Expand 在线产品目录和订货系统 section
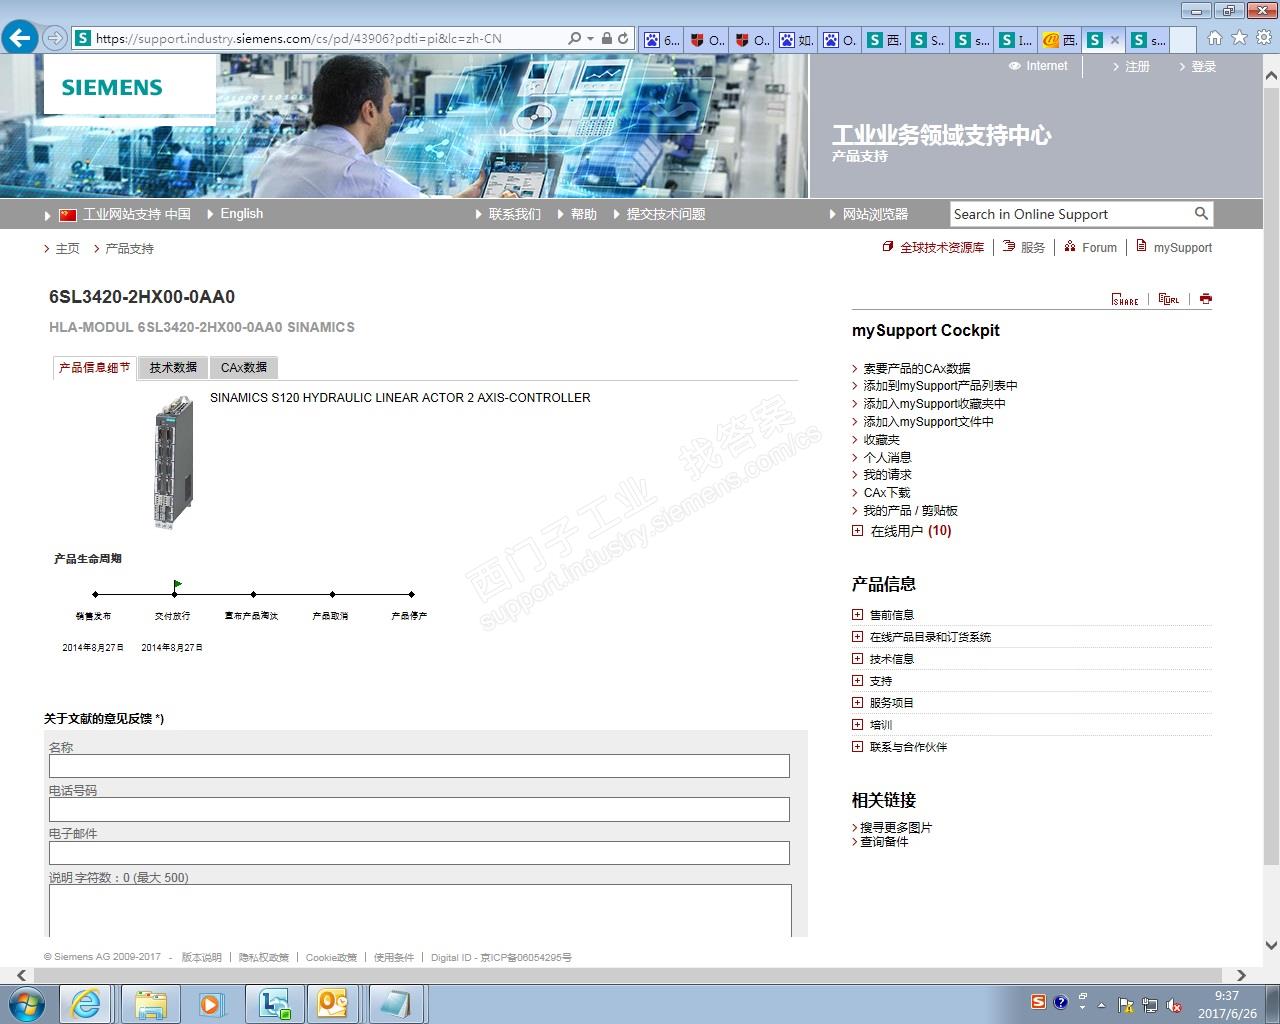The image size is (1280, 1024). 857,637
